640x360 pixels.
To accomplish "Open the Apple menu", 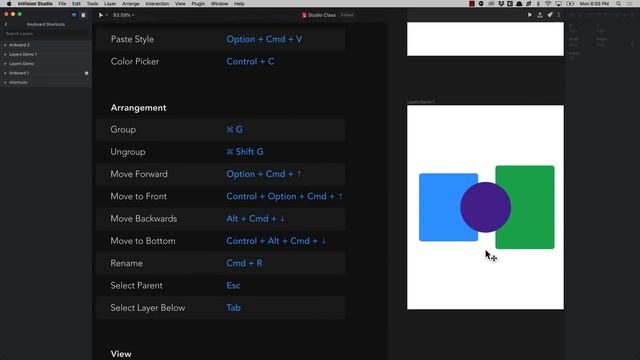I will point(9,4).
